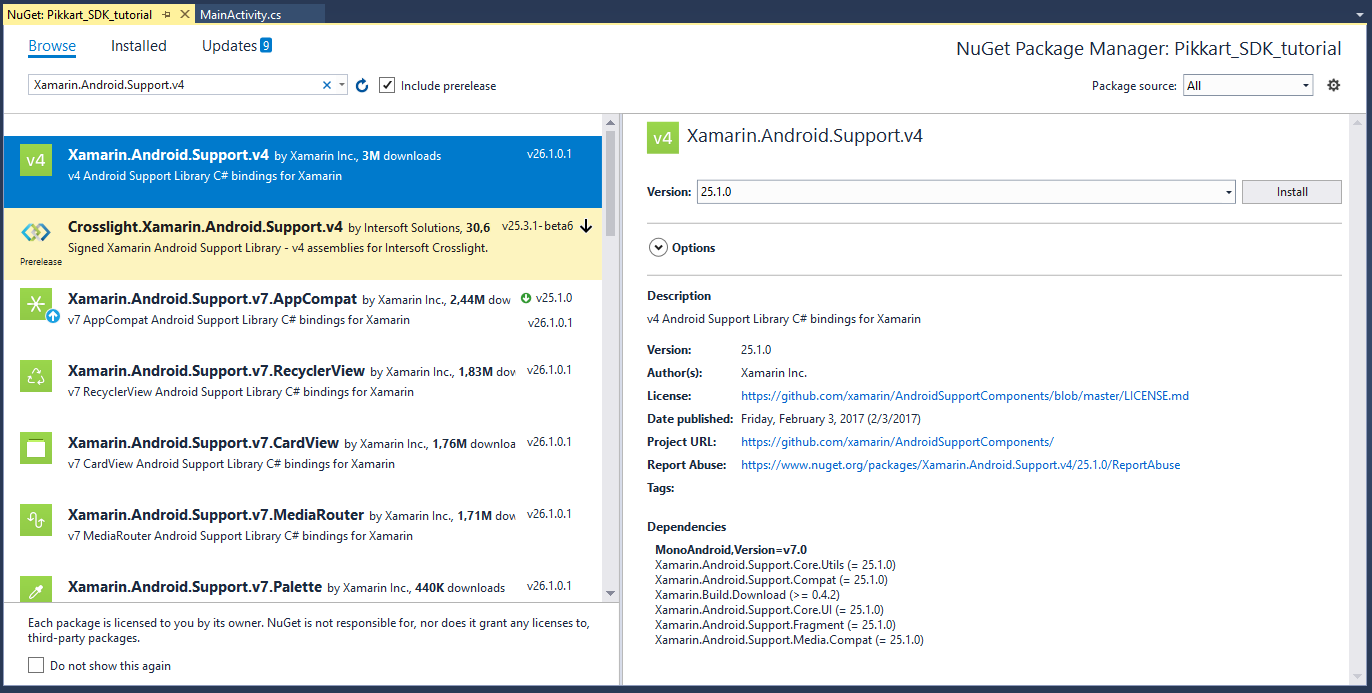The width and height of the screenshot is (1372, 693).
Task: Click the v4 icon in details pane
Action: coord(663,138)
